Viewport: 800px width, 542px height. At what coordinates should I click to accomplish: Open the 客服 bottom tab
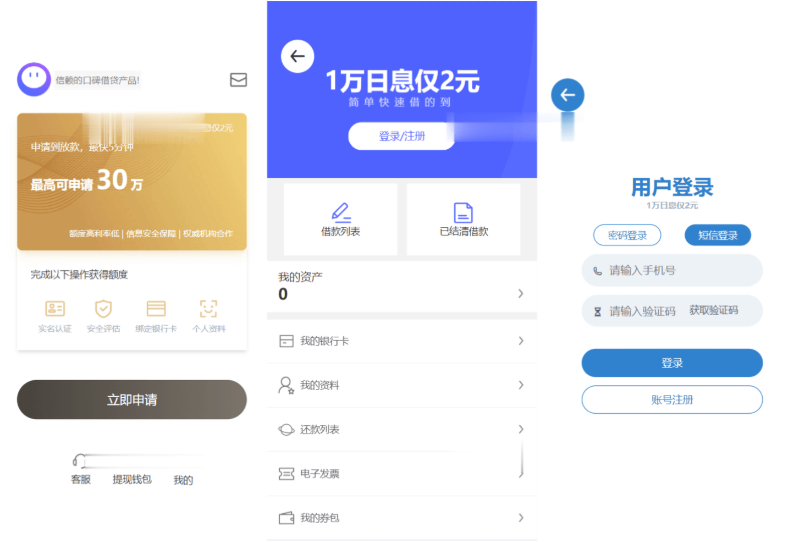(80, 480)
